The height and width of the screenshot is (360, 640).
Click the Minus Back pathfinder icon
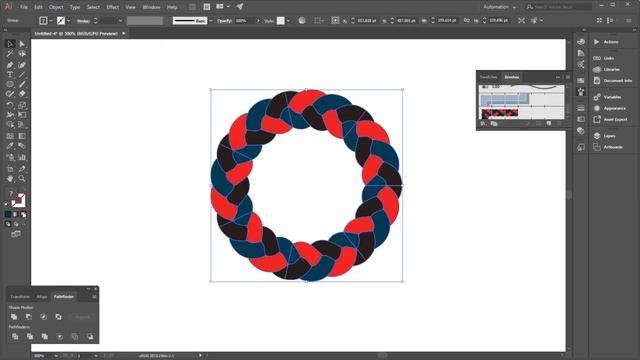click(90, 336)
